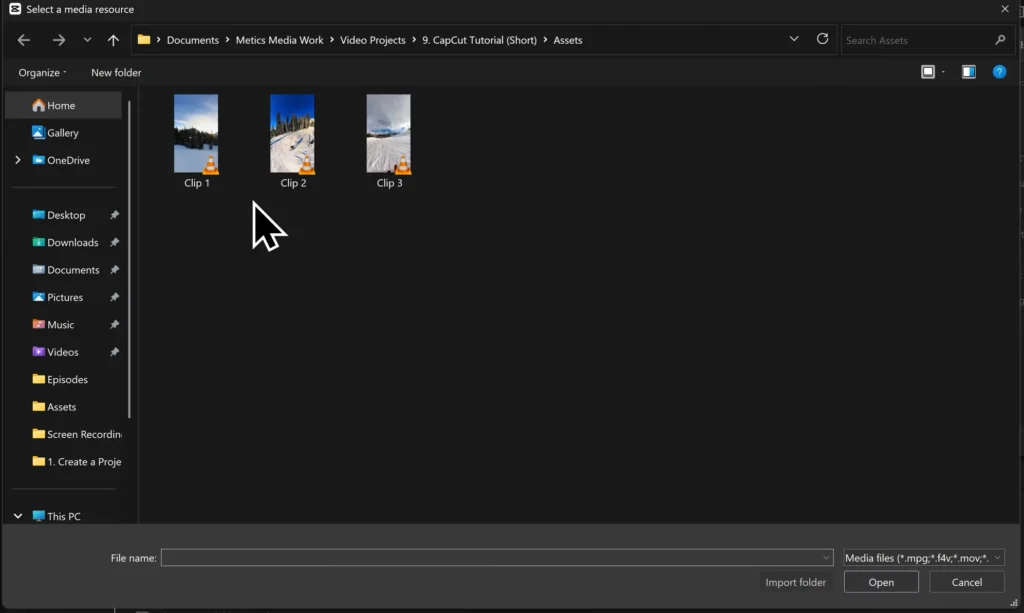Image resolution: width=1024 pixels, height=613 pixels.
Task: Click the Import folder button
Action: [x=795, y=582]
